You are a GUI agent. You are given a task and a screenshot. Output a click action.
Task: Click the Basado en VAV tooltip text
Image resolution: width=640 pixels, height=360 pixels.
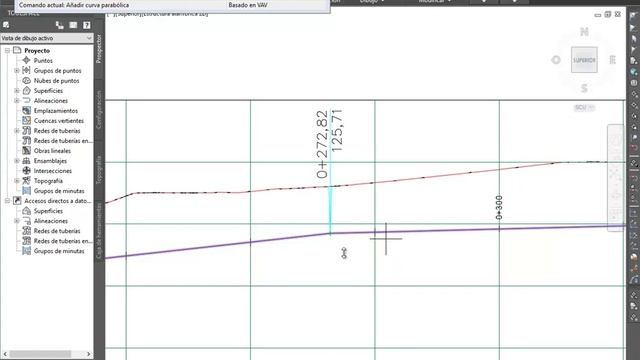248,5
